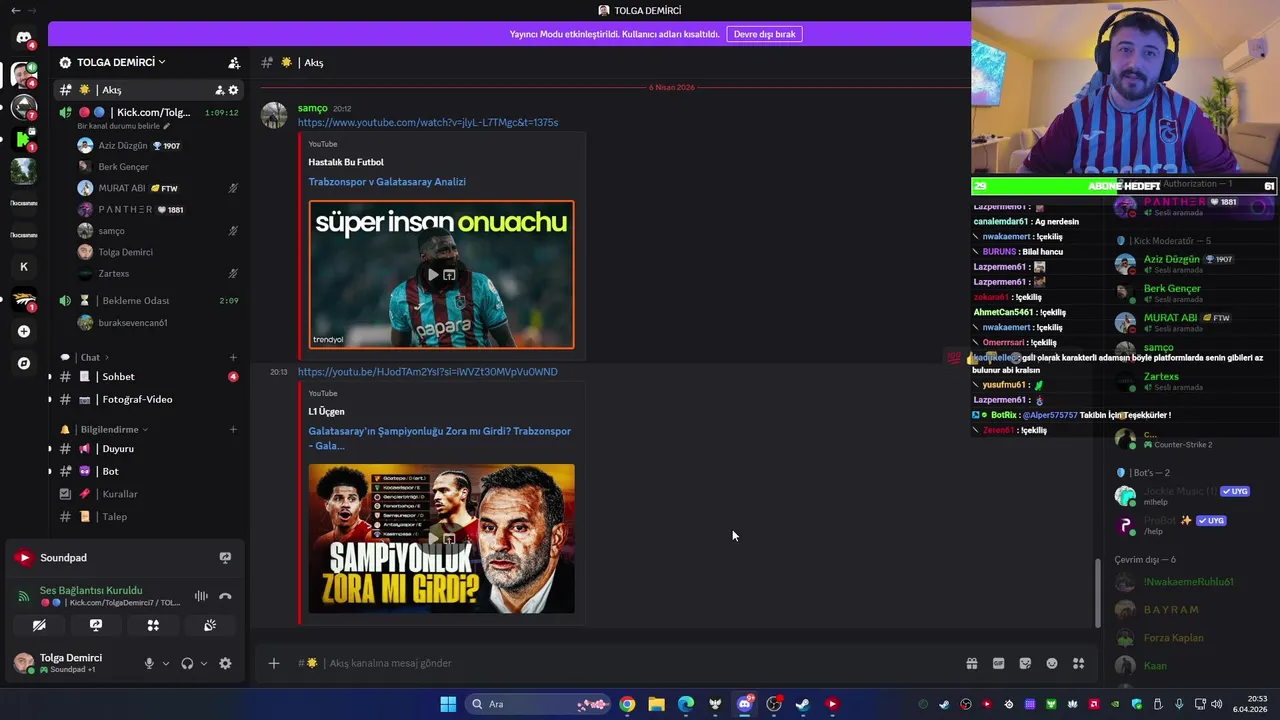Open Discord direct messages home icon
Image resolution: width=1280 pixels, height=720 pixels.
pyautogui.click(x=24, y=38)
